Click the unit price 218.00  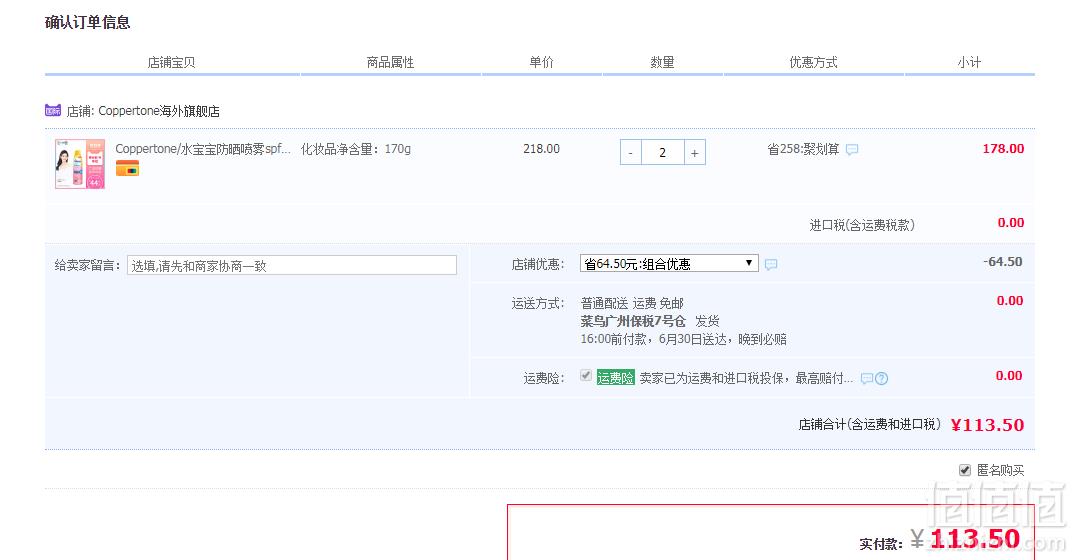(542, 149)
